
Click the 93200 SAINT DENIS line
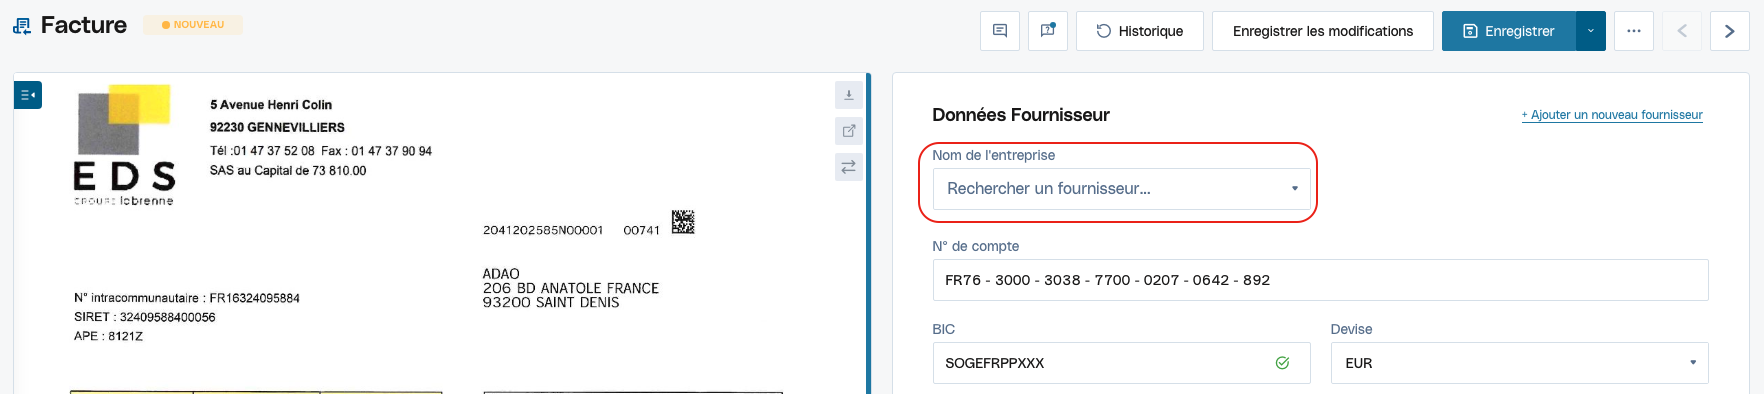551,302
